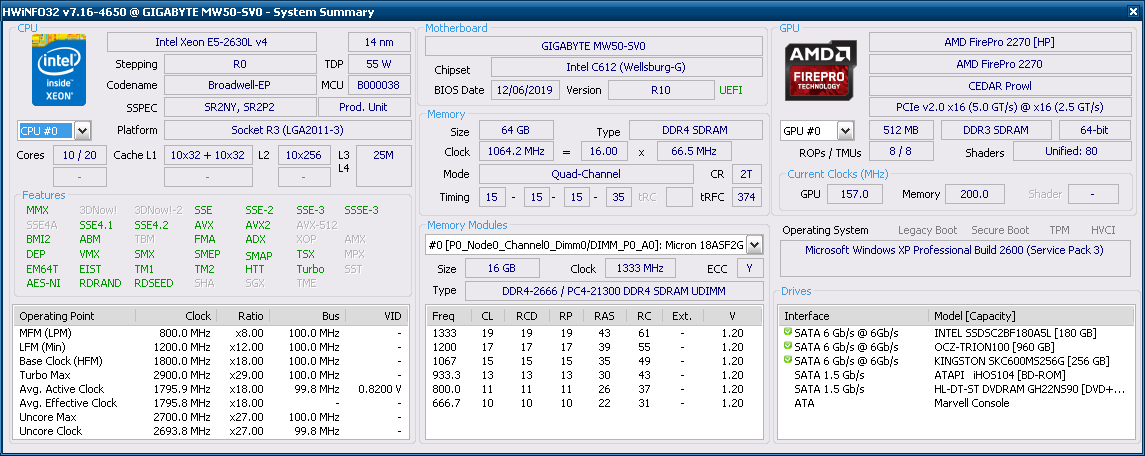Click the HVCI indicator label
The image size is (1145, 456).
1103,230
